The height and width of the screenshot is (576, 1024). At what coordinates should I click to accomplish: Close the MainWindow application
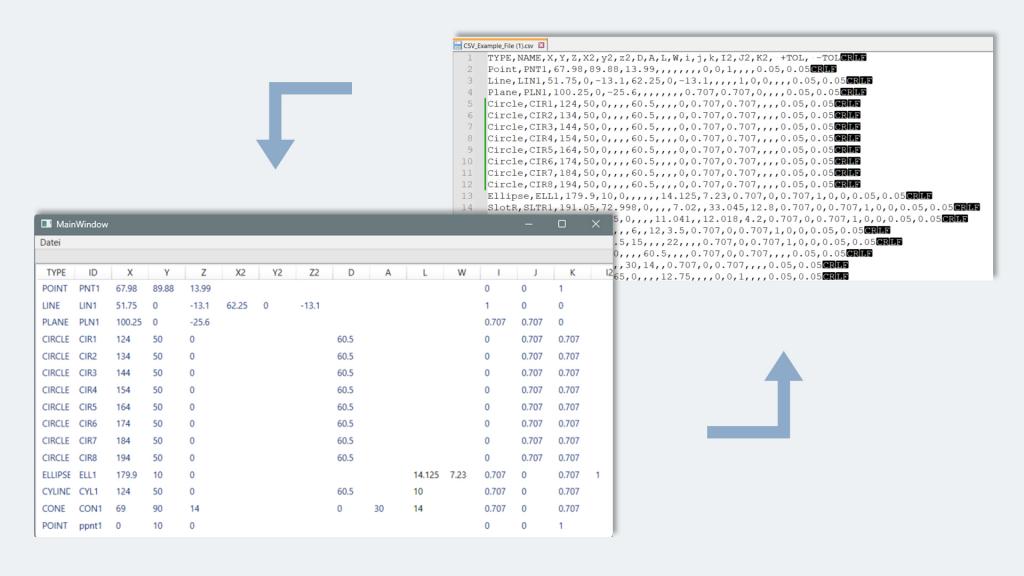pos(596,224)
